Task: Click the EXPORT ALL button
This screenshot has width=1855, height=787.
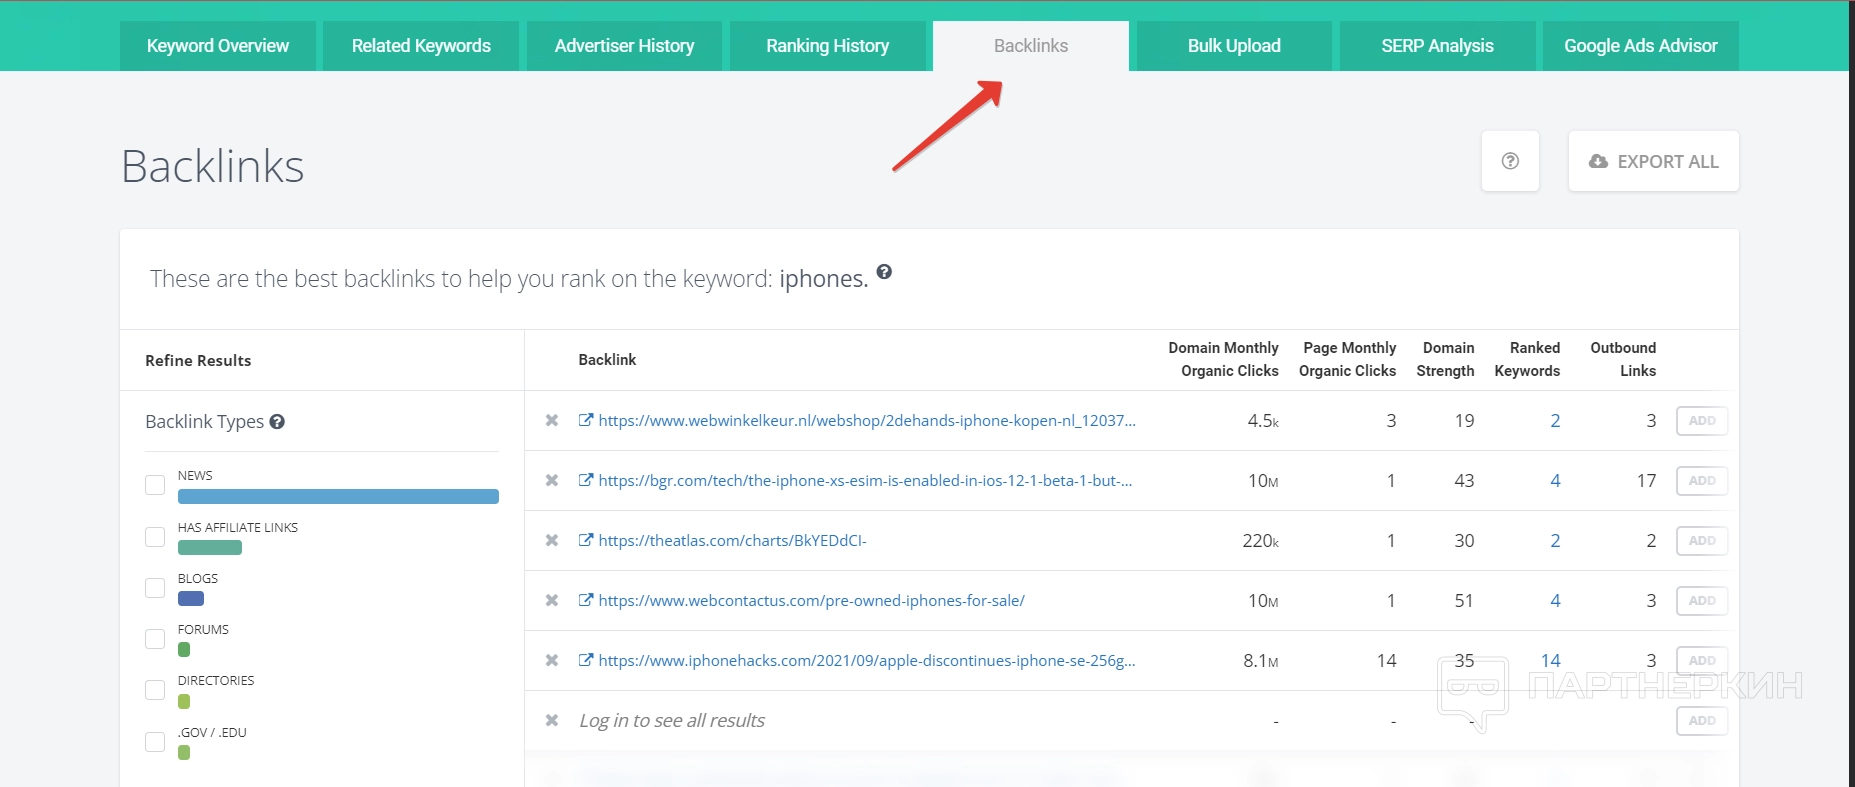Action: (1654, 161)
